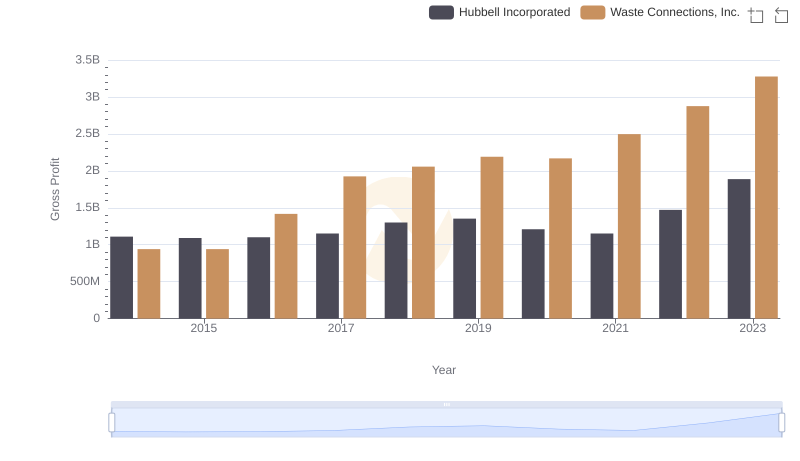Toggle Waste Connections, Inc. legend series
Screen dimensions: 800x461
point(660,12)
